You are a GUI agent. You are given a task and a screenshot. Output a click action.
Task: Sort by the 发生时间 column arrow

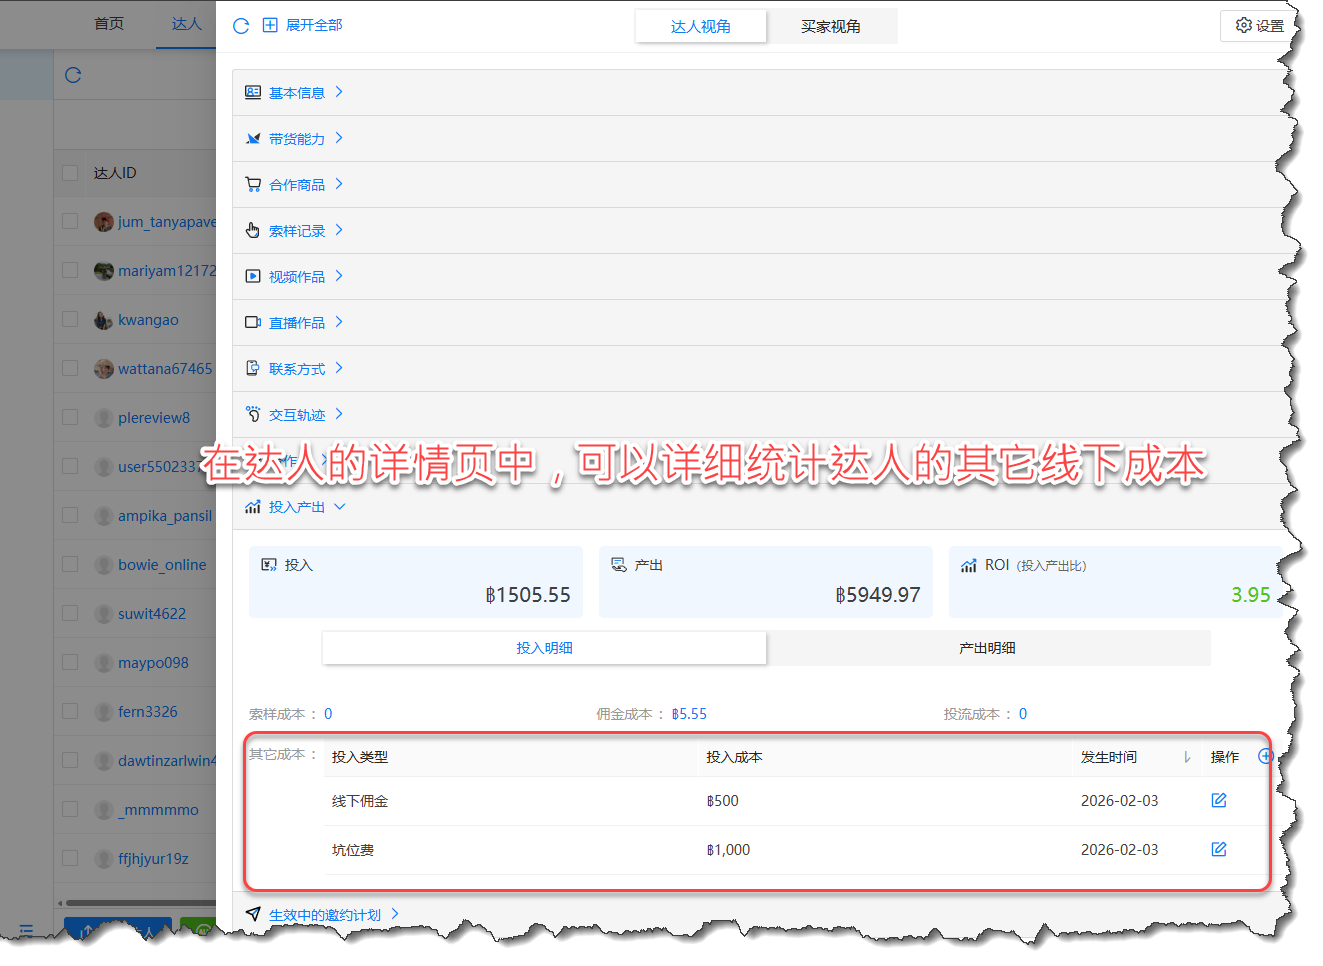click(1186, 757)
